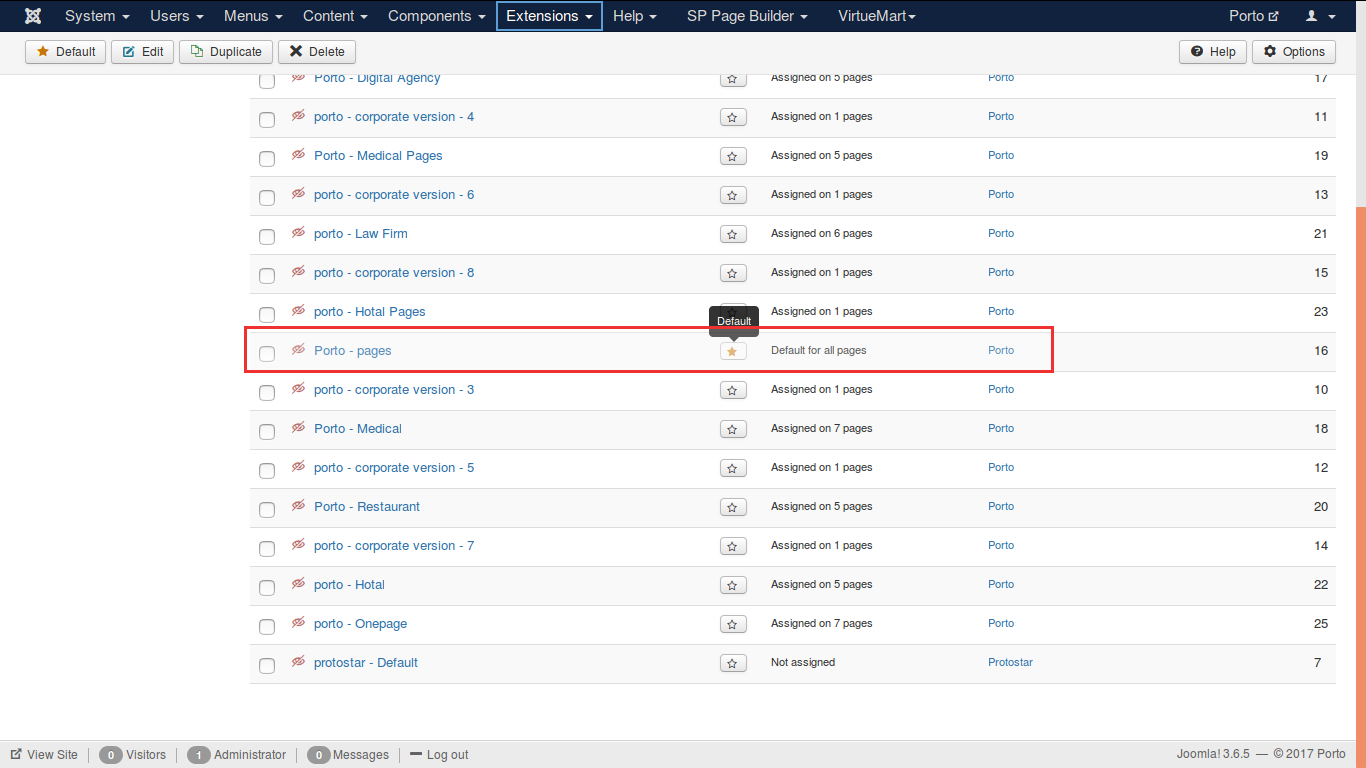
Task: Click the star for corporate version - 7
Action: tap(733, 547)
